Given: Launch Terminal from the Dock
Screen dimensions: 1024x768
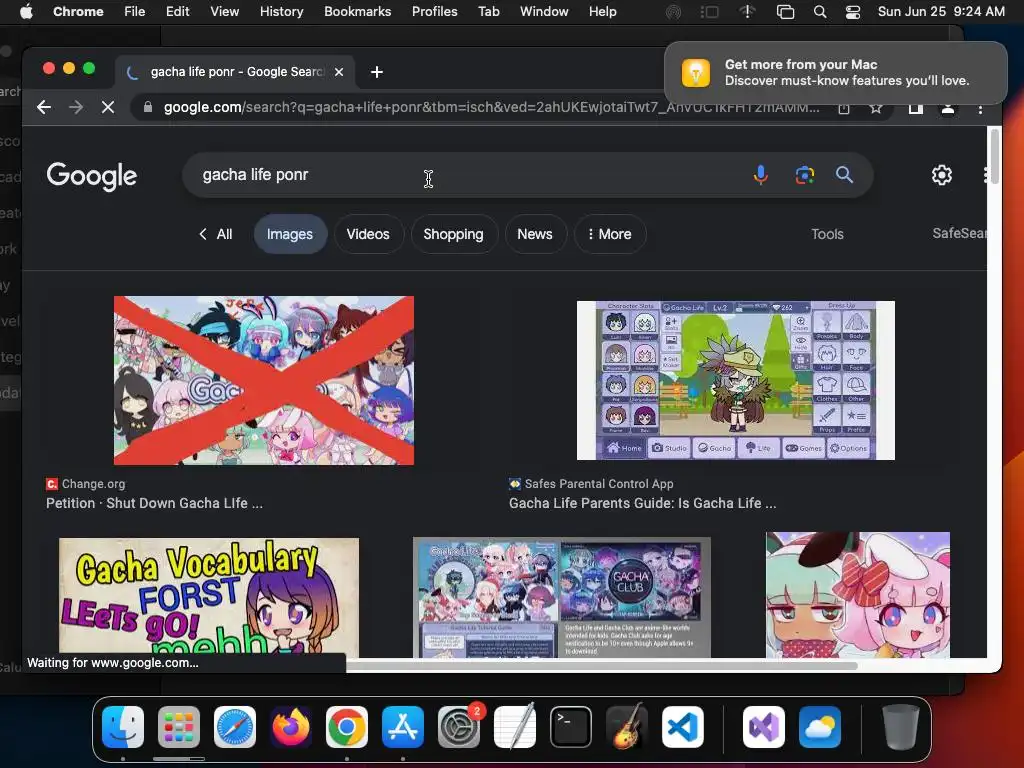Looking at the screenshot, I should pos(571,727).
